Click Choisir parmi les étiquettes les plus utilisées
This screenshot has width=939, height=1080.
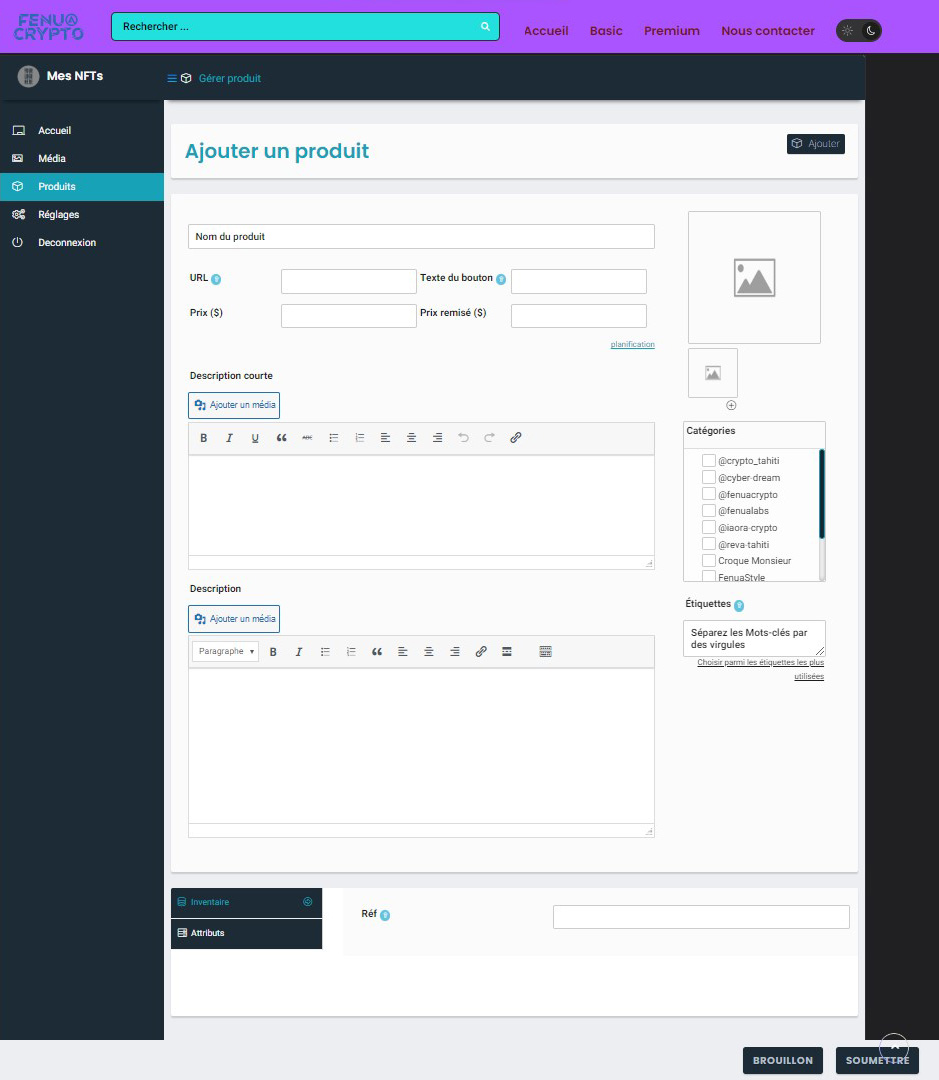[x=761, y=669]
